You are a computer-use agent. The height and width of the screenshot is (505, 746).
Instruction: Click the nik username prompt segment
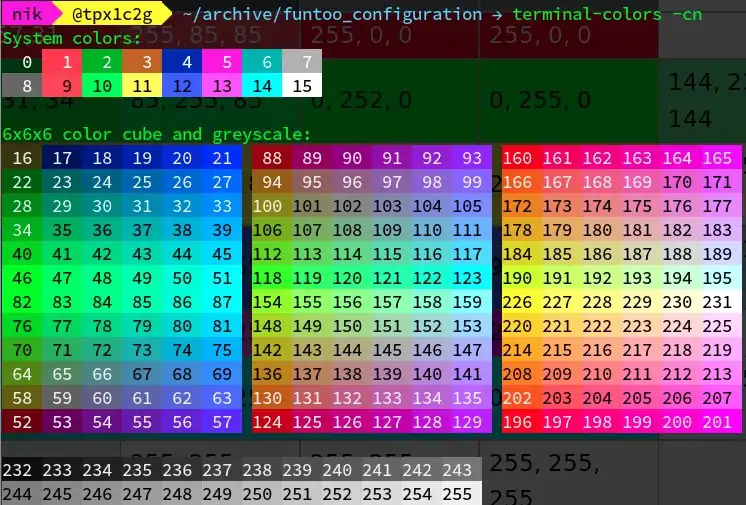(27, 14)
